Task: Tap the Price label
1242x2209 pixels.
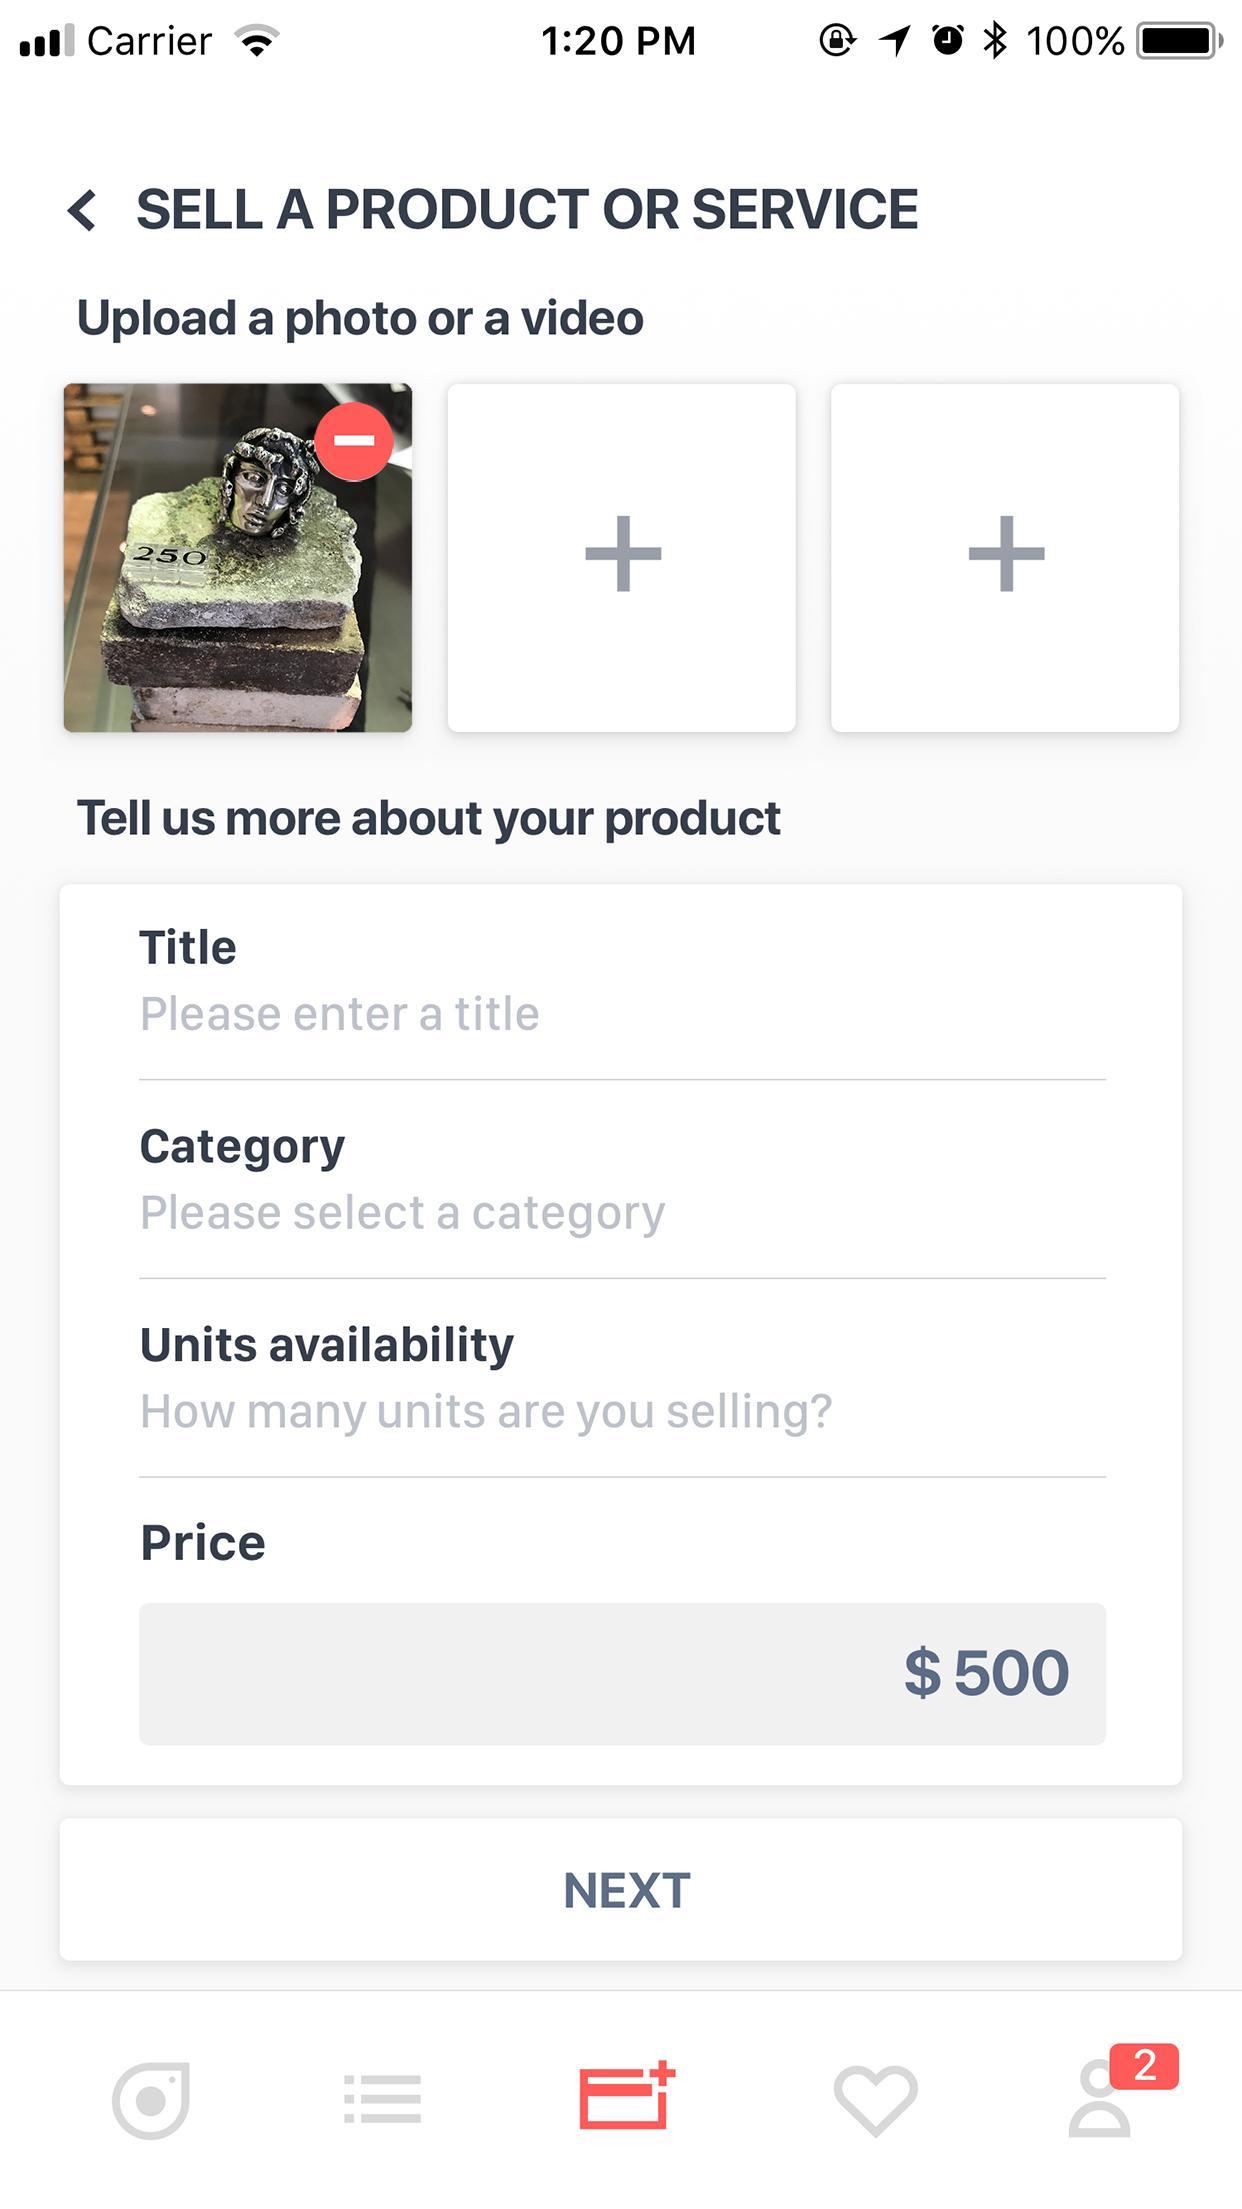Action: [202, 1542]
